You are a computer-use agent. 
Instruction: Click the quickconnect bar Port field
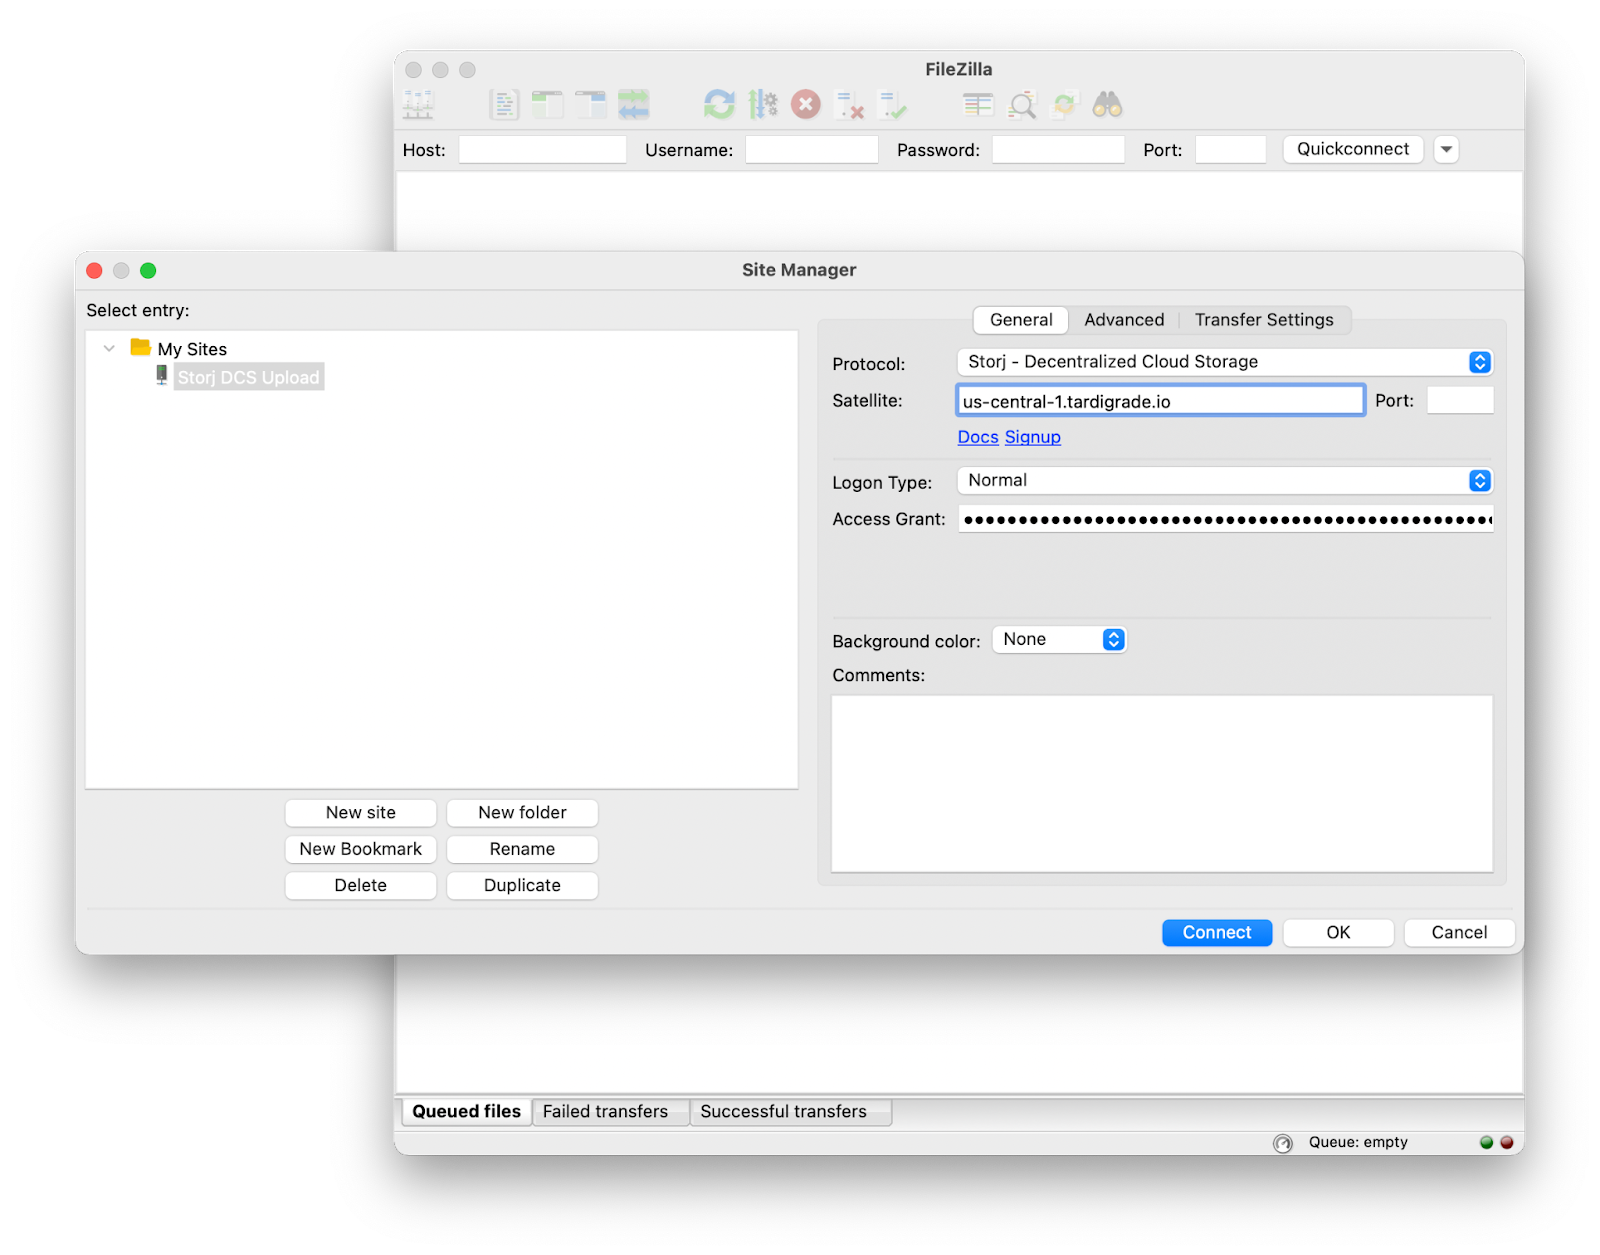coord(1230,150)
